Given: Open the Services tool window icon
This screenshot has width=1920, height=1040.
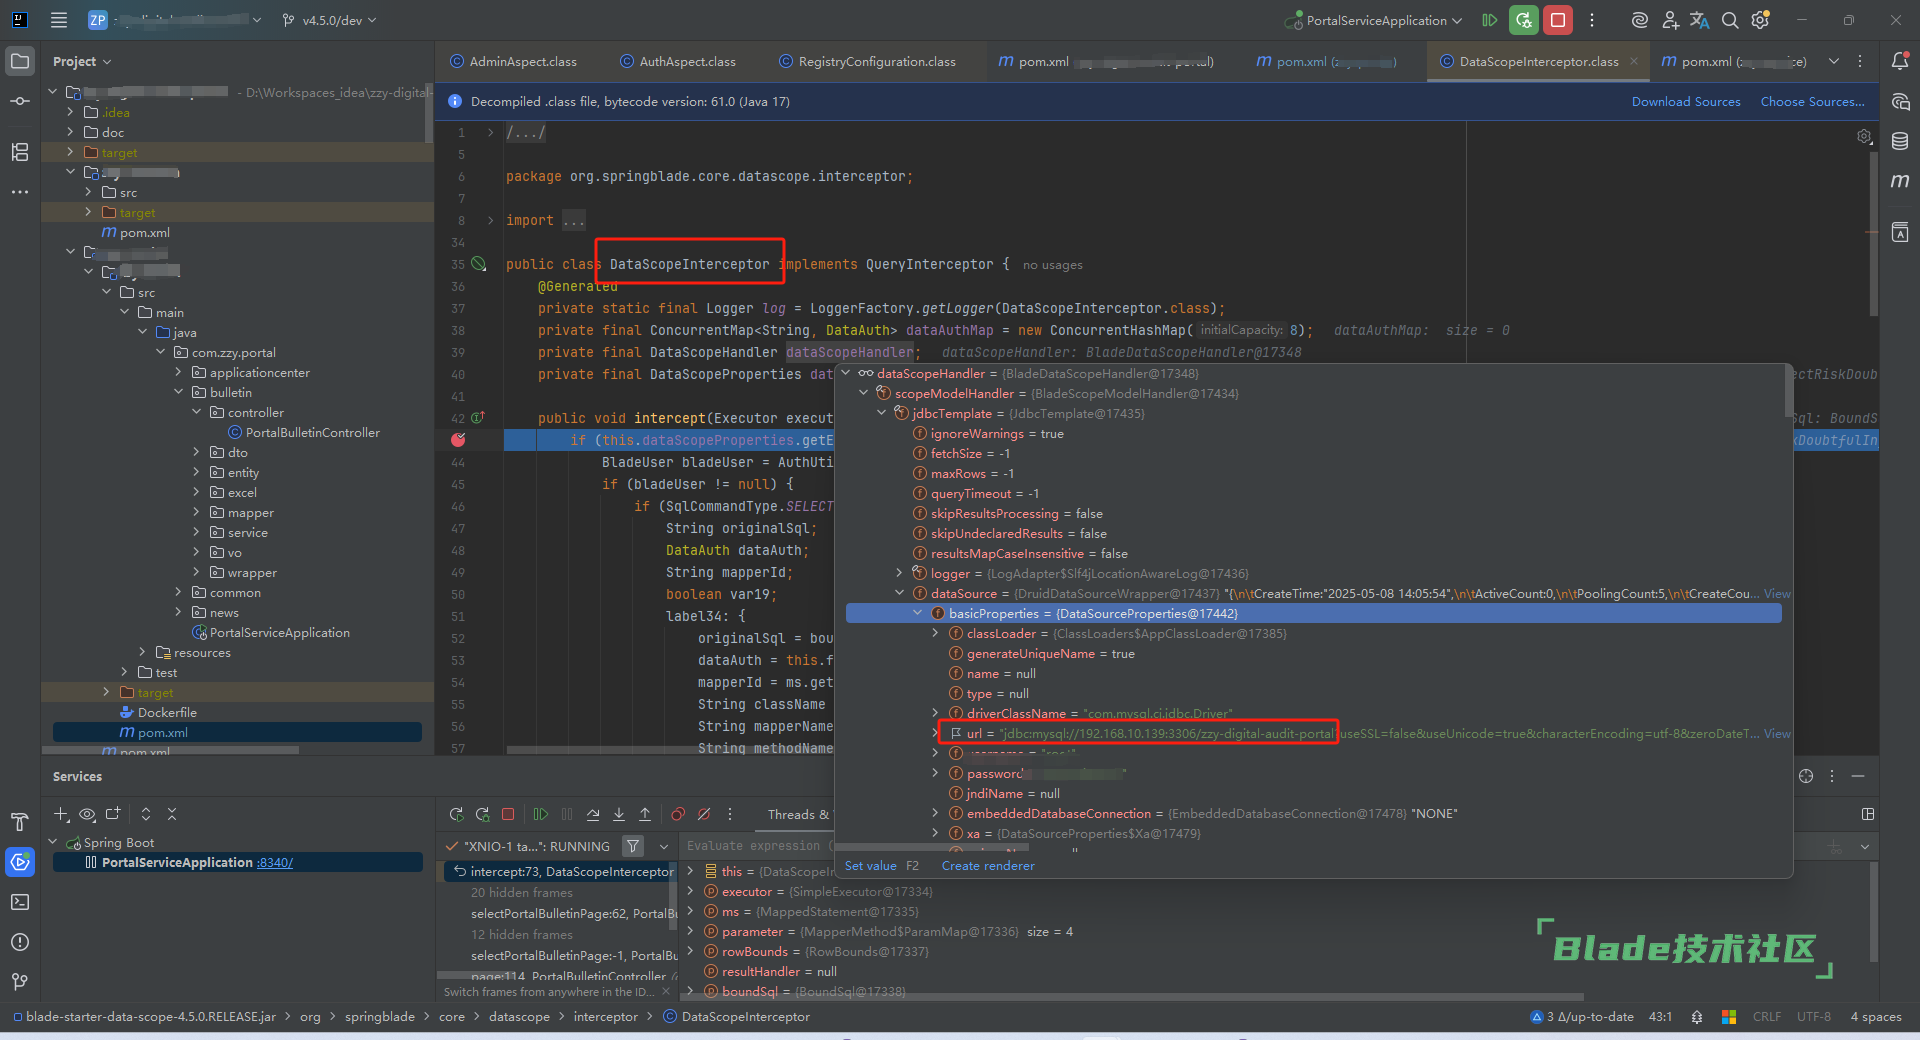Looking at the screenshot, I should 20,862.
